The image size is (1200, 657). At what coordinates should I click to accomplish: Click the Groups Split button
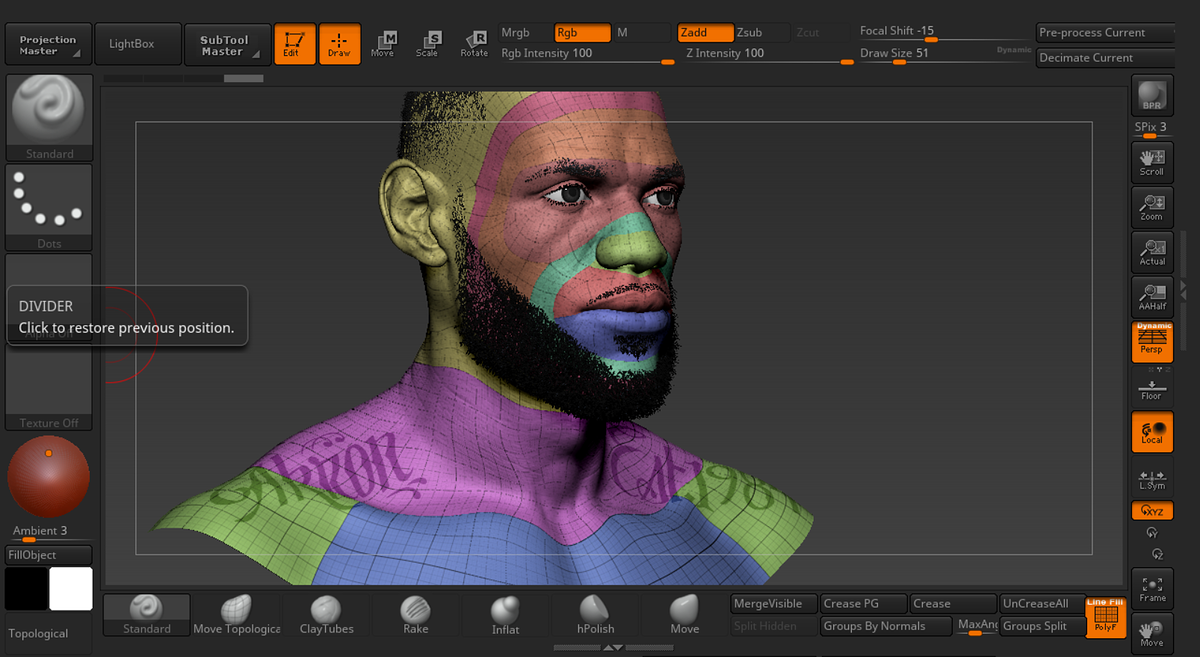pyautogui.click(x=1042, y=626)
